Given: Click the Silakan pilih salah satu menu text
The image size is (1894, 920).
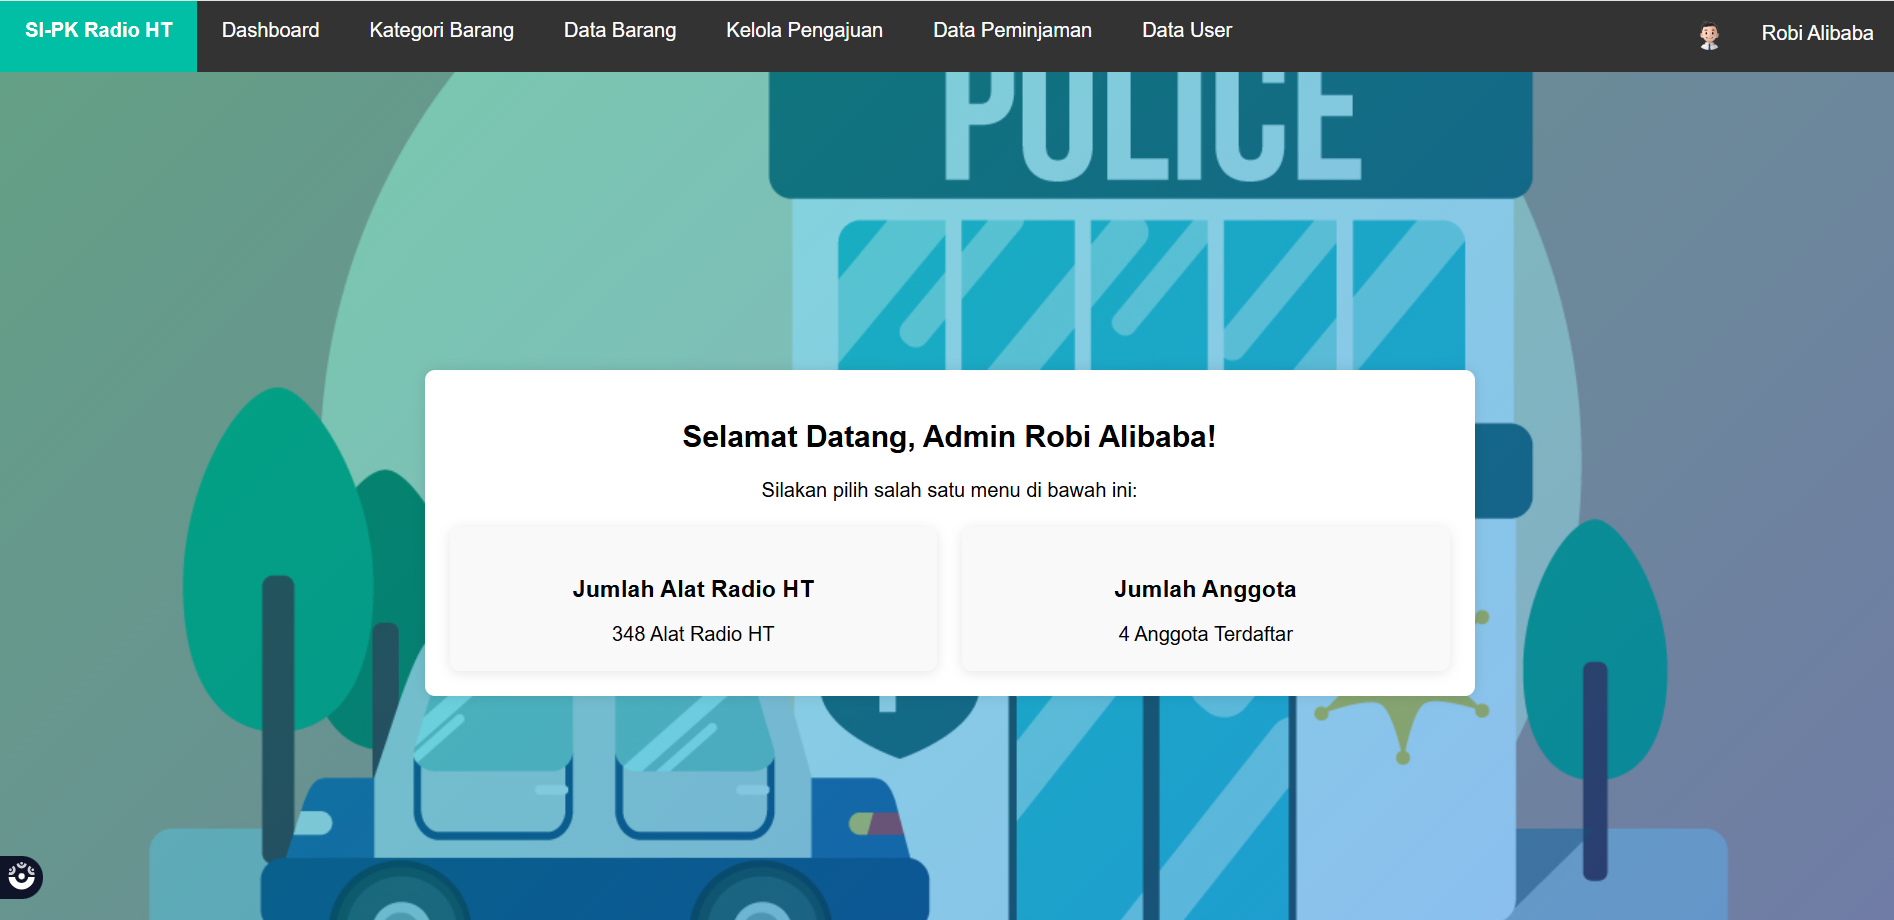Looking at the screenshot, I should (949, 490).
